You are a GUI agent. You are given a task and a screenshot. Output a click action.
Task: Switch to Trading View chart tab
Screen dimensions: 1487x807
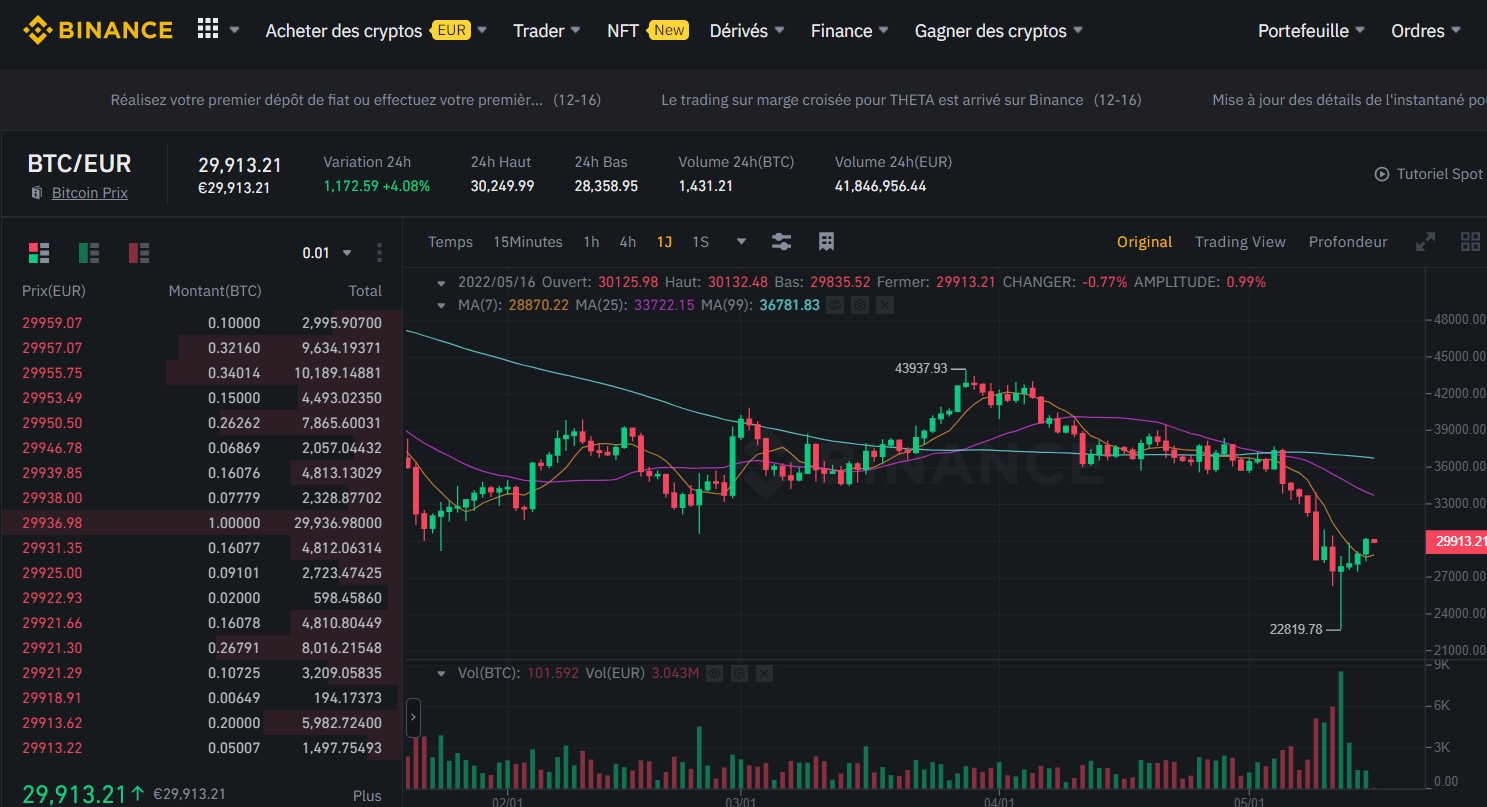tap(1240, 242)
